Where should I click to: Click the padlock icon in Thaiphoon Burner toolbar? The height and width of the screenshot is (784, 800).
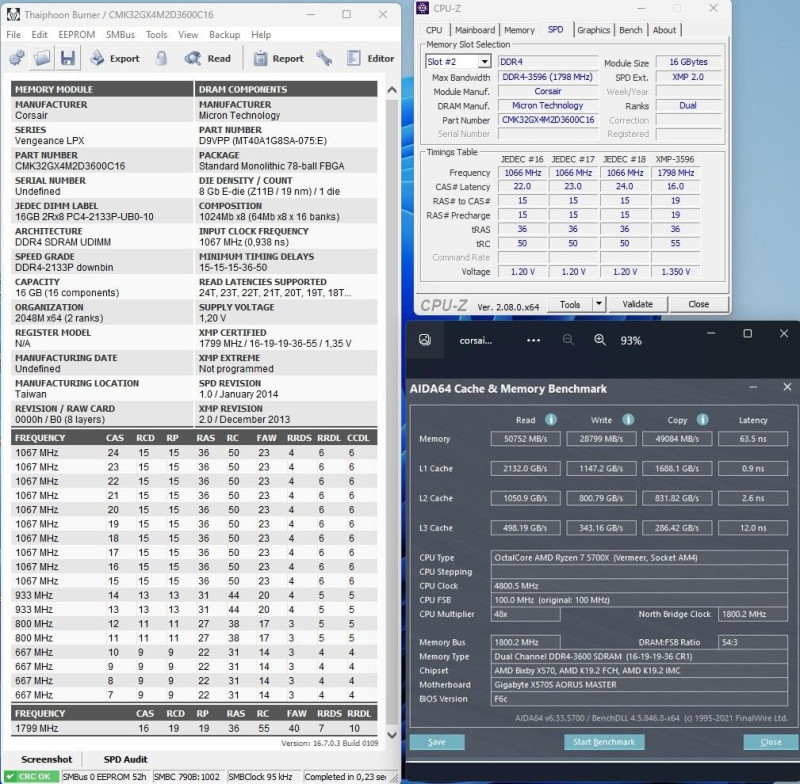[161, 58]
